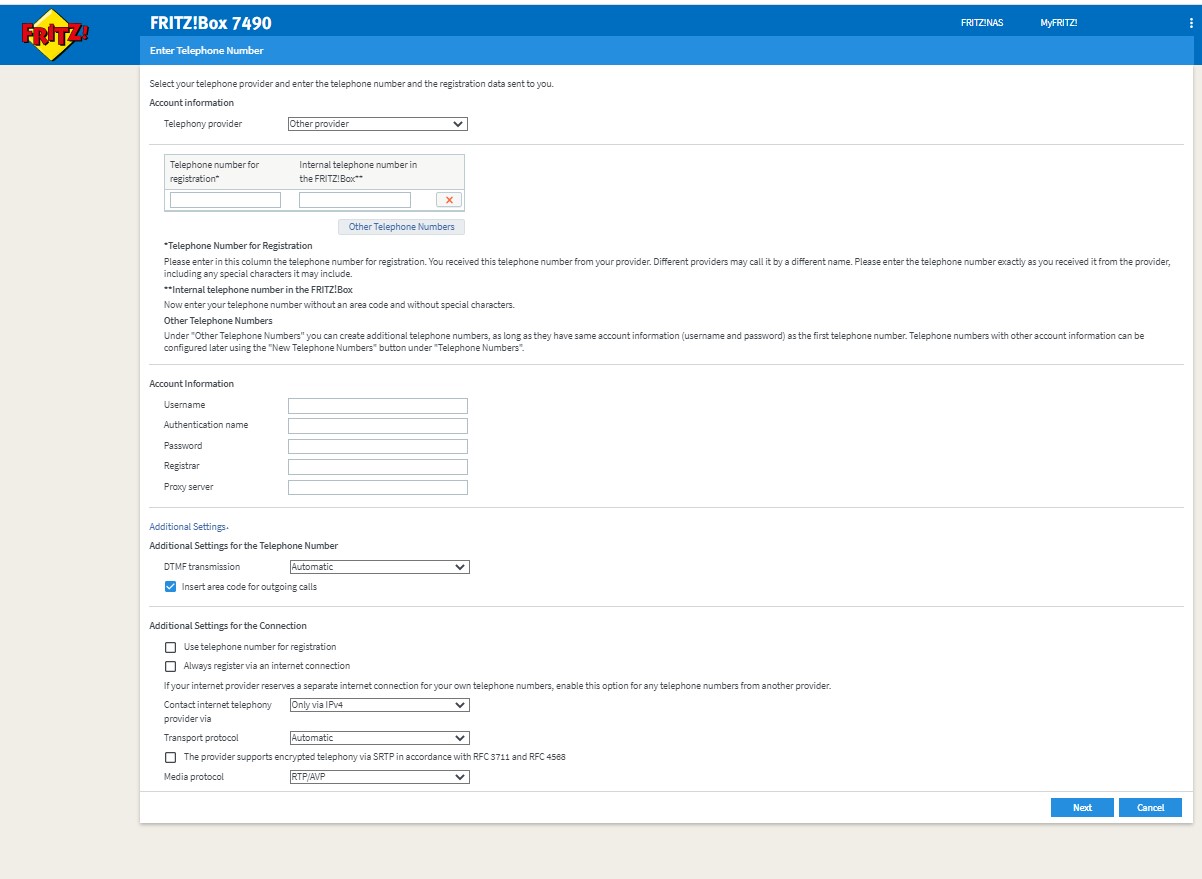Open FRITZ!NAS from the header
1202x879 pixels.
point(982,23)
